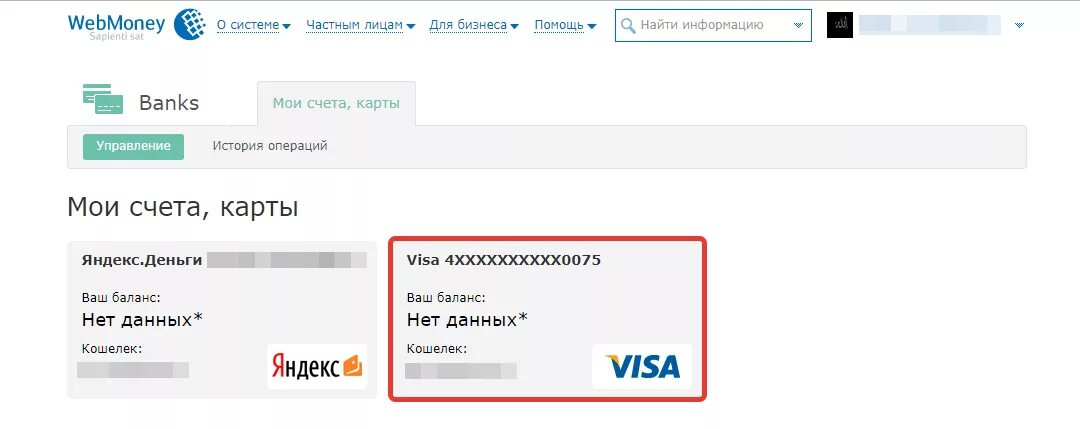Select the Visa 4XXXXXXXXXX0075 card tile
The image size is (1080, 429).
548,319
